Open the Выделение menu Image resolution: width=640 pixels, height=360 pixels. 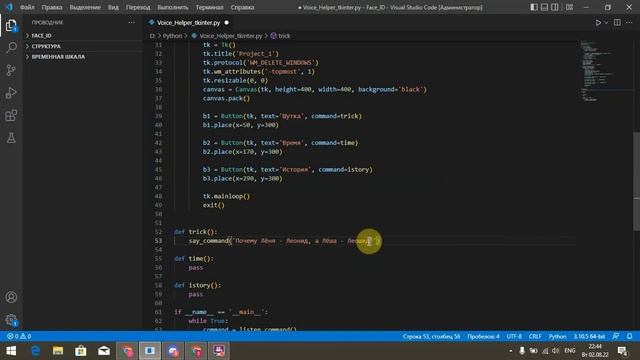click(x=85, y=7)
